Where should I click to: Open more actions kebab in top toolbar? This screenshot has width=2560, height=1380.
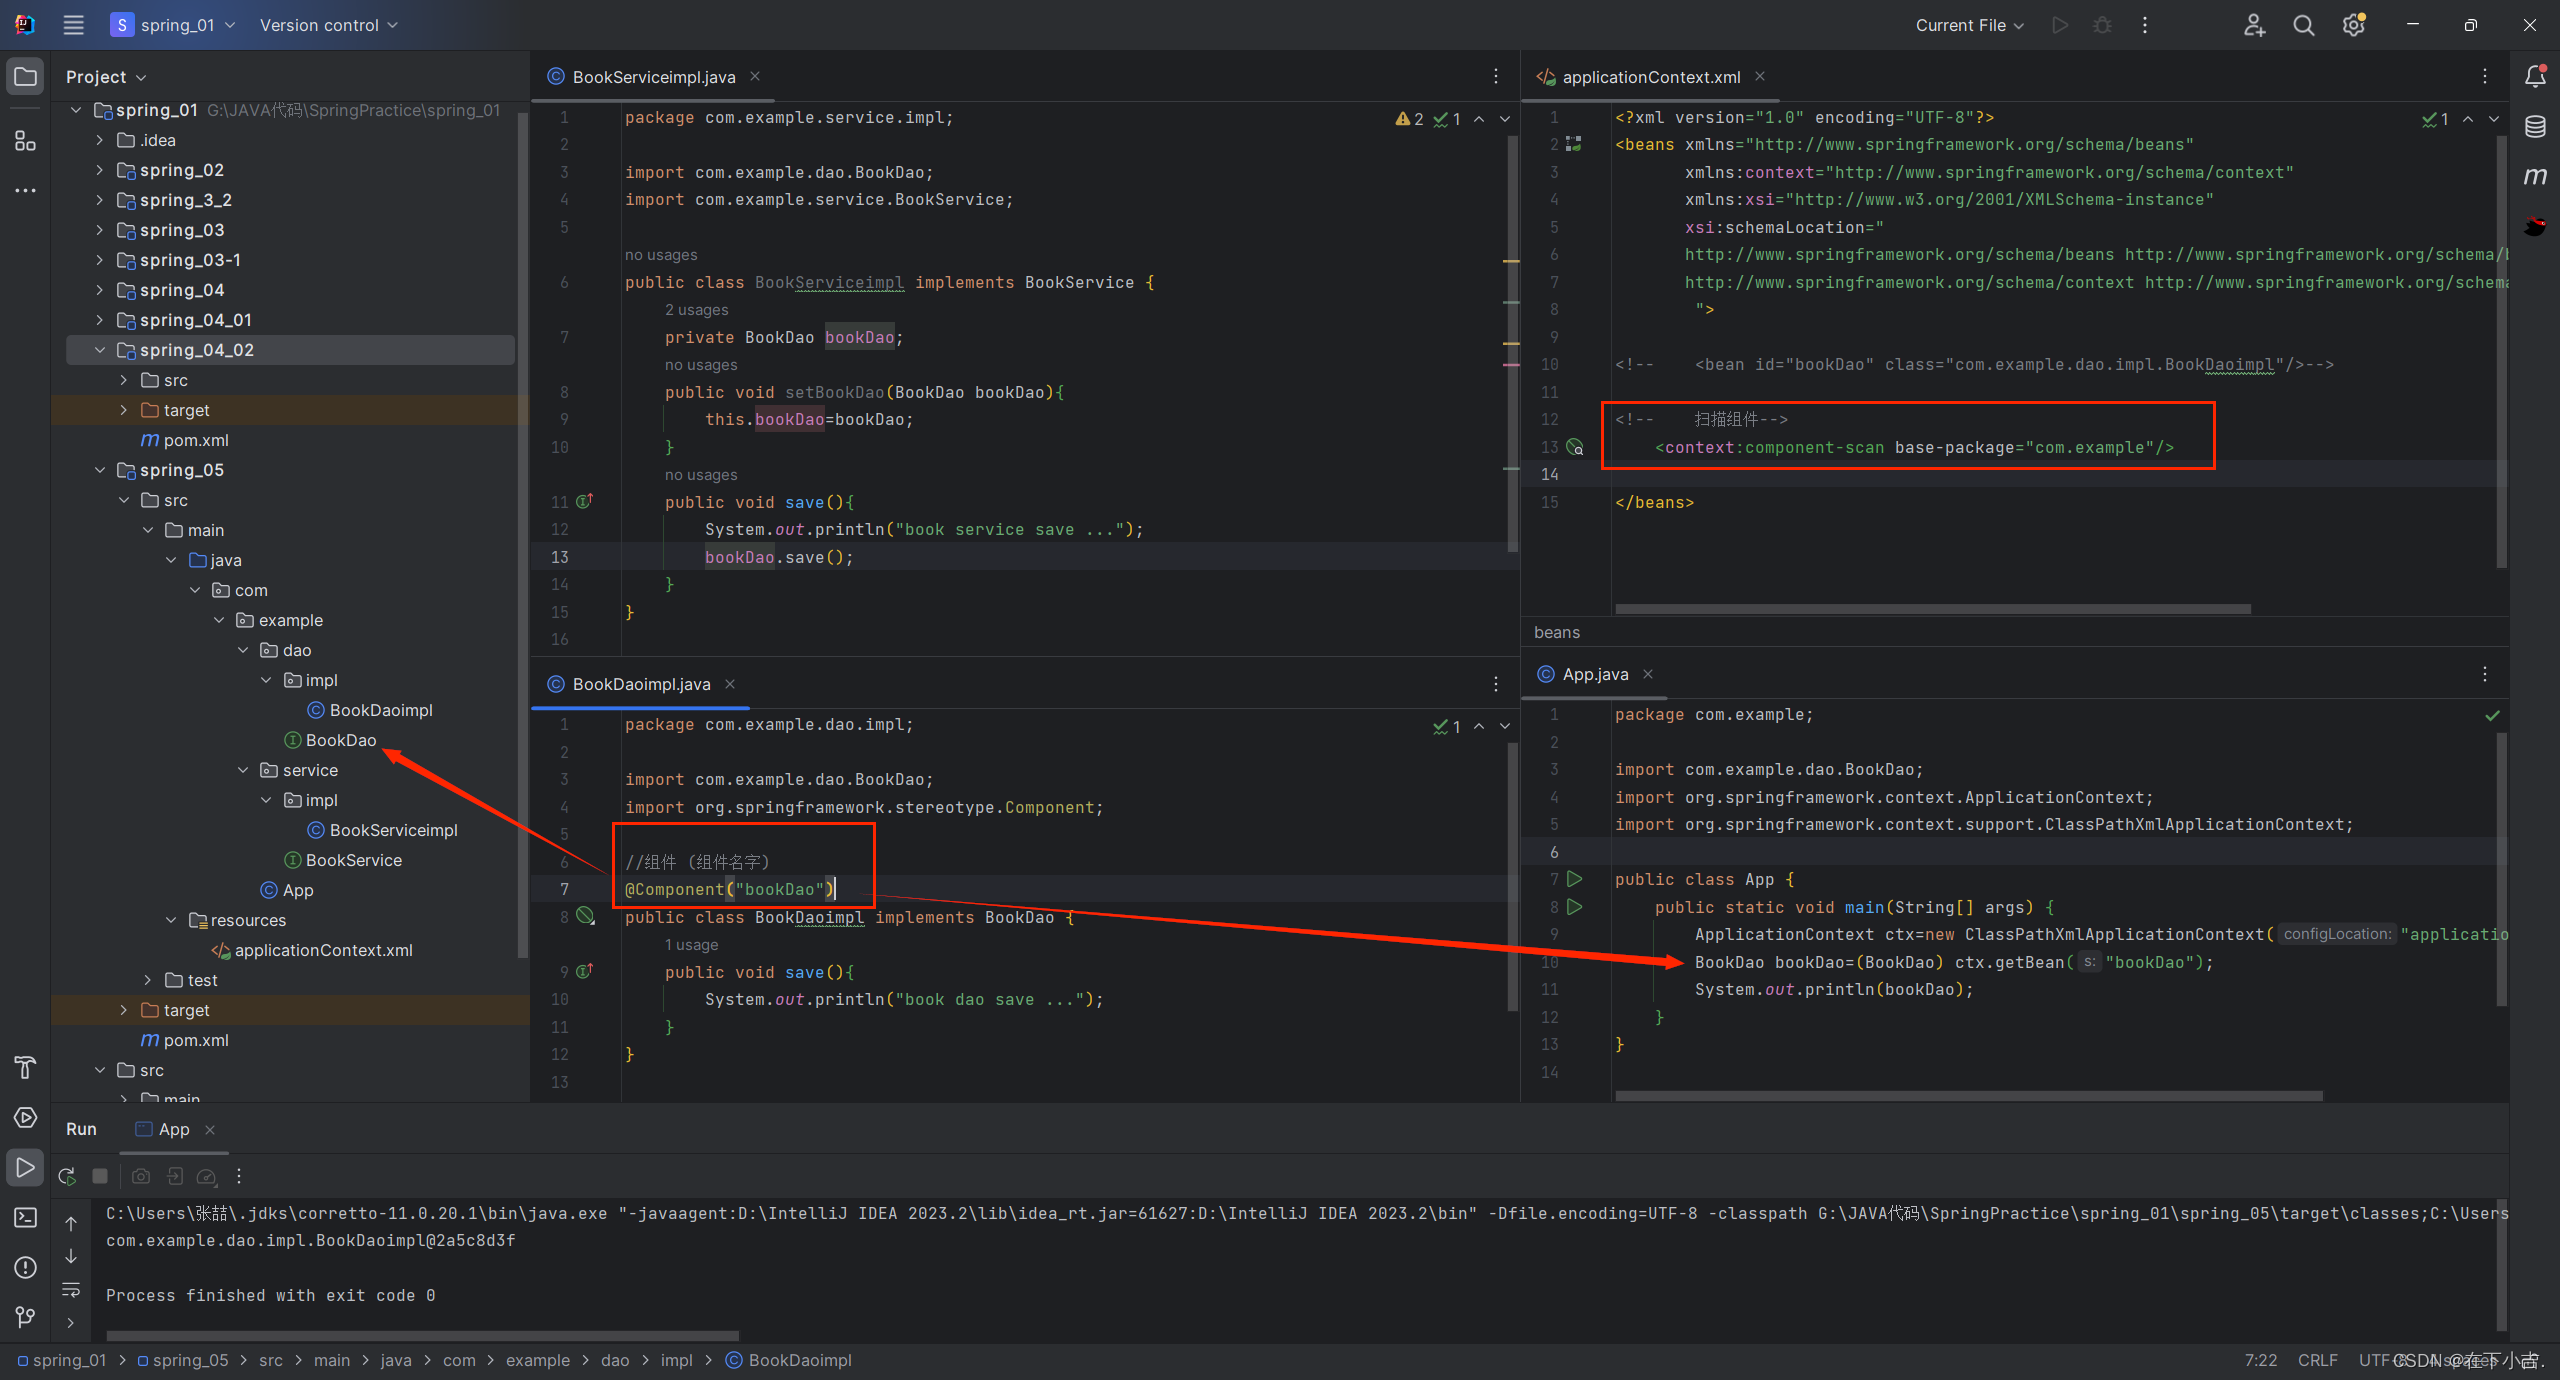click(2145, 25)
